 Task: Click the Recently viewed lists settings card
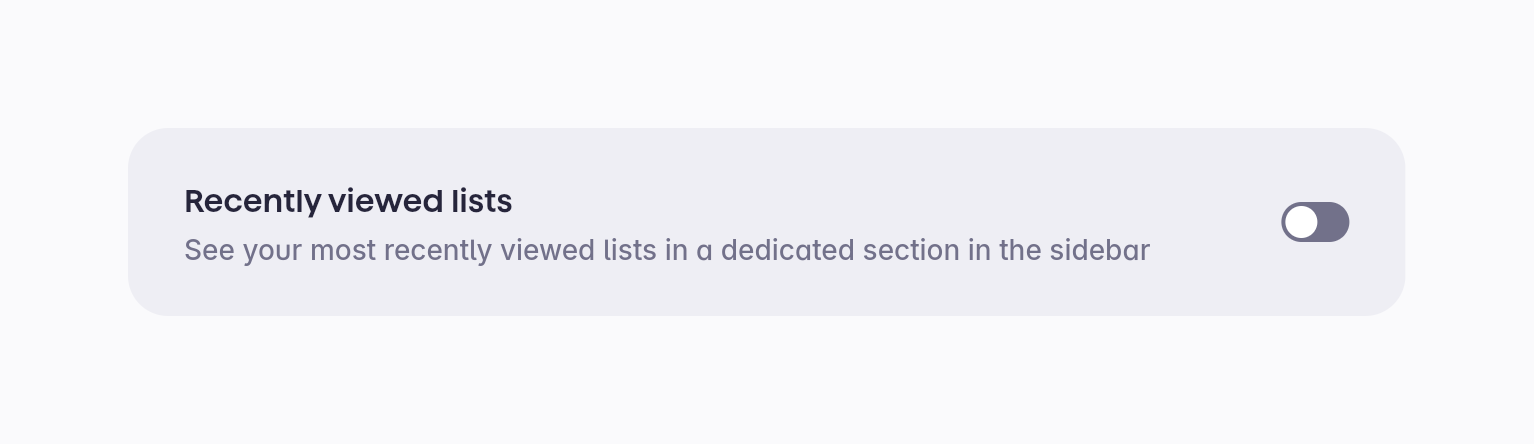(x=766, y=290)
